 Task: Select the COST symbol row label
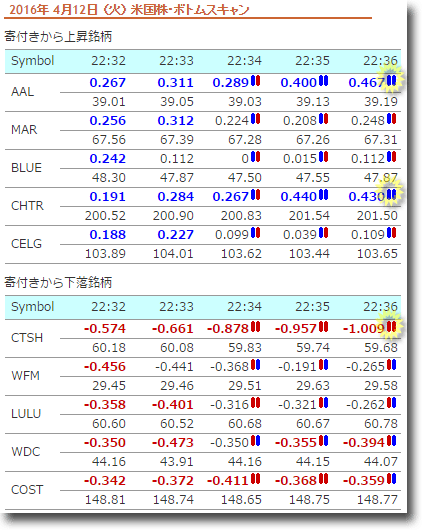(x=27, y=489)
